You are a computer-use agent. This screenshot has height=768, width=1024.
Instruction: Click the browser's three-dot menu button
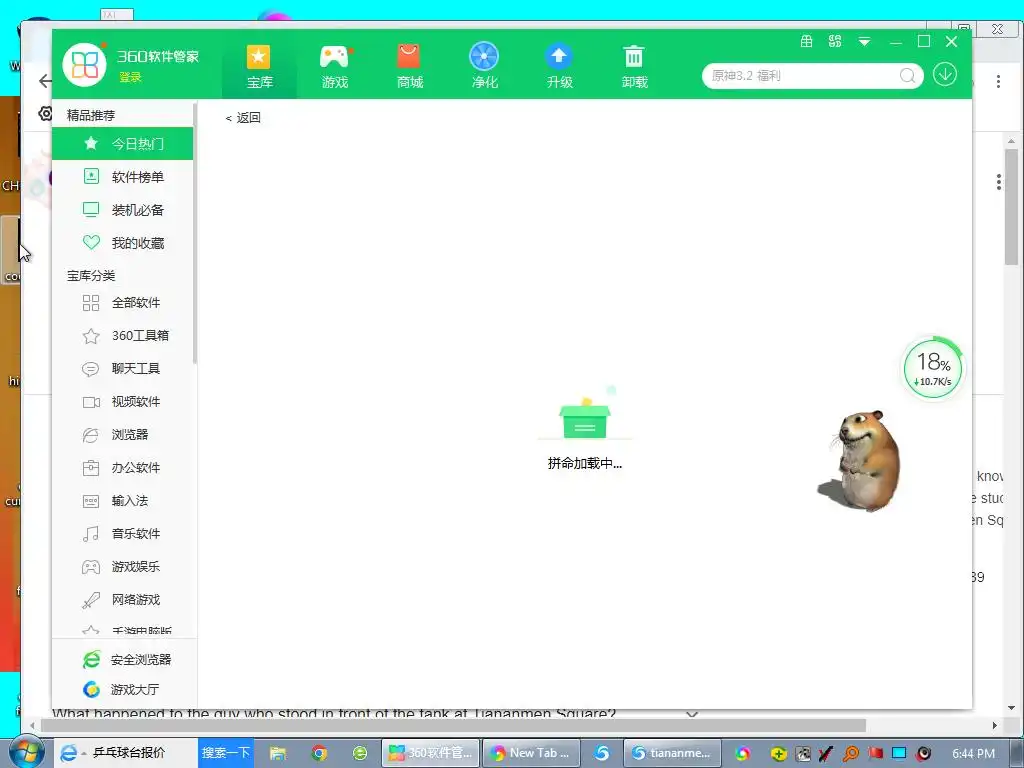998,82
